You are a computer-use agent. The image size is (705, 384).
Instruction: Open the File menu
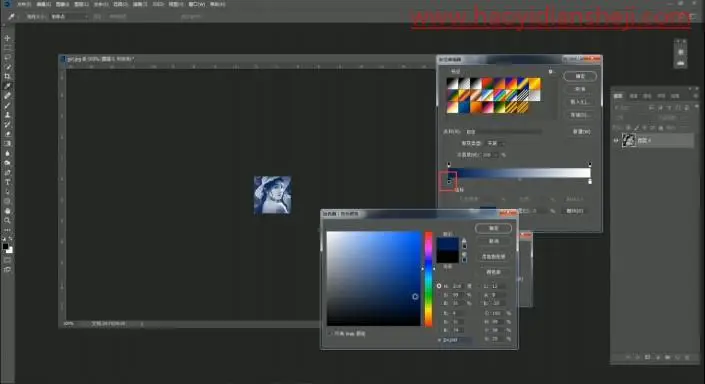[x=24, y=4]
